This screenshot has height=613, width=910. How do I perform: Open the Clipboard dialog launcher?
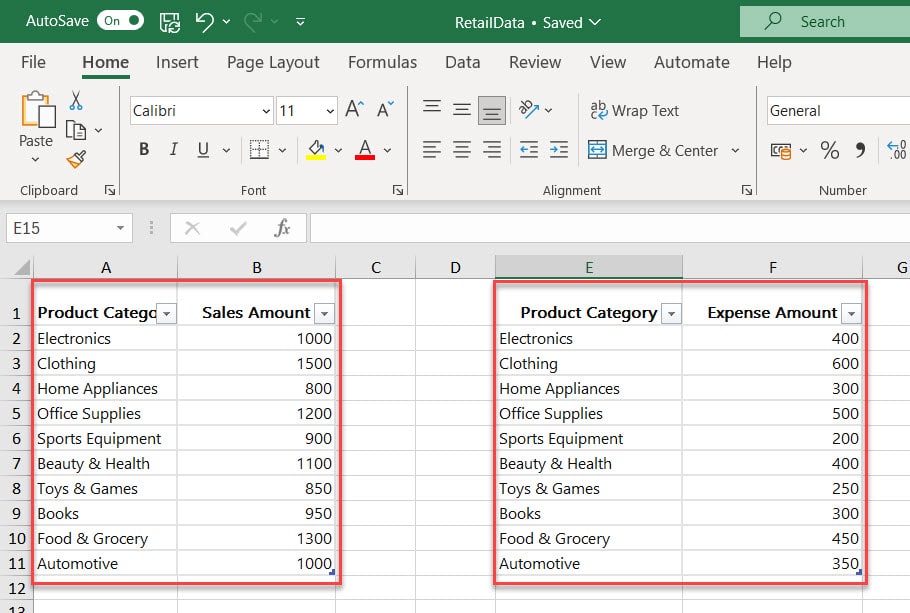point(110,190)
